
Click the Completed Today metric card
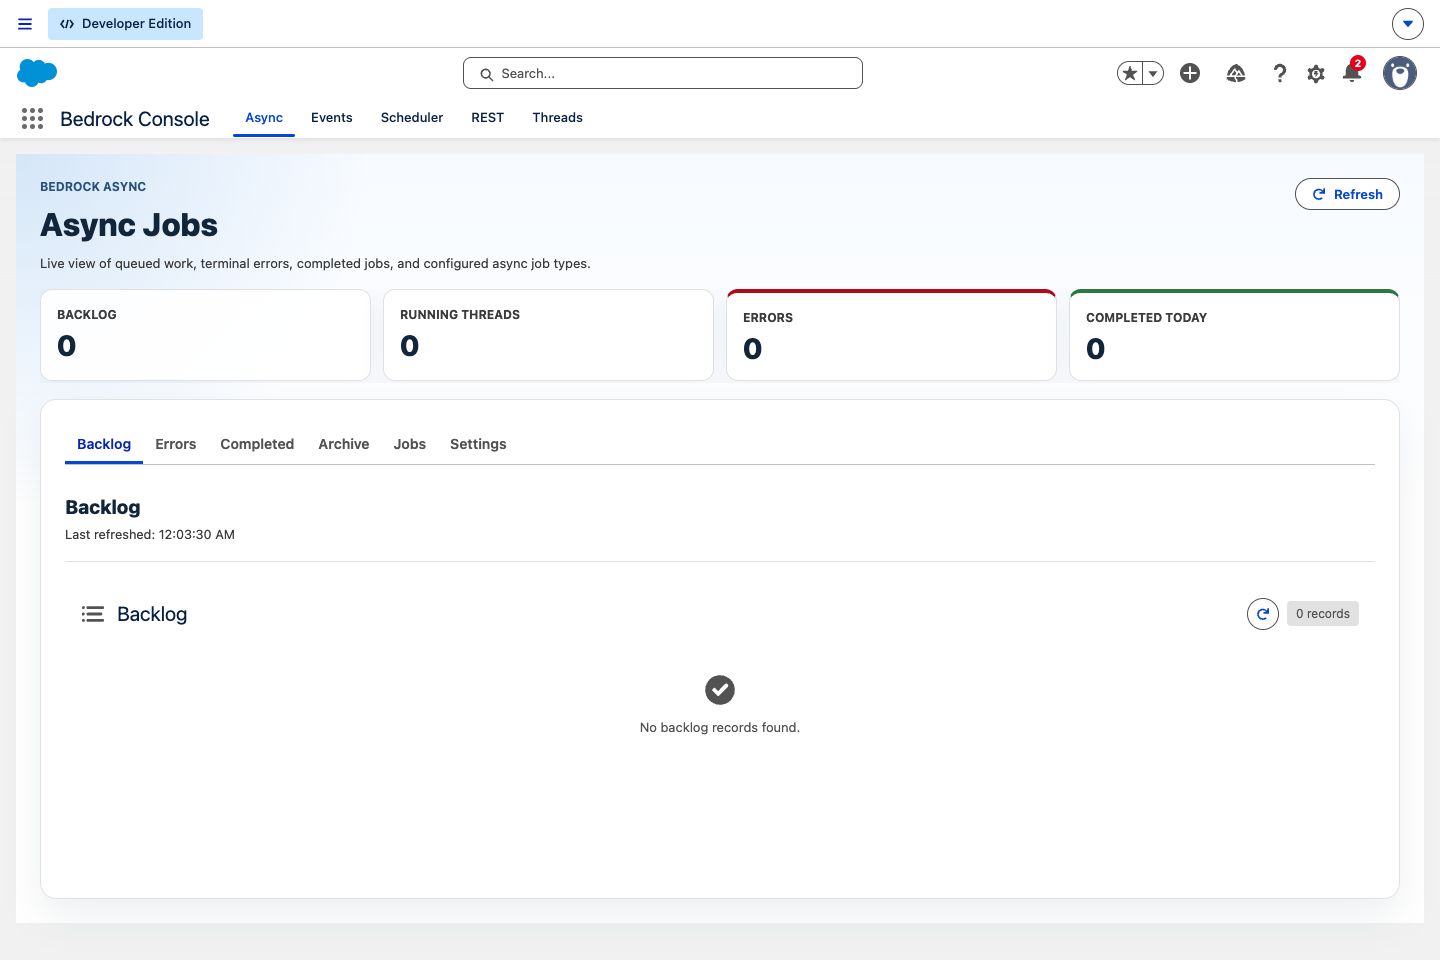pos(1234,335)
